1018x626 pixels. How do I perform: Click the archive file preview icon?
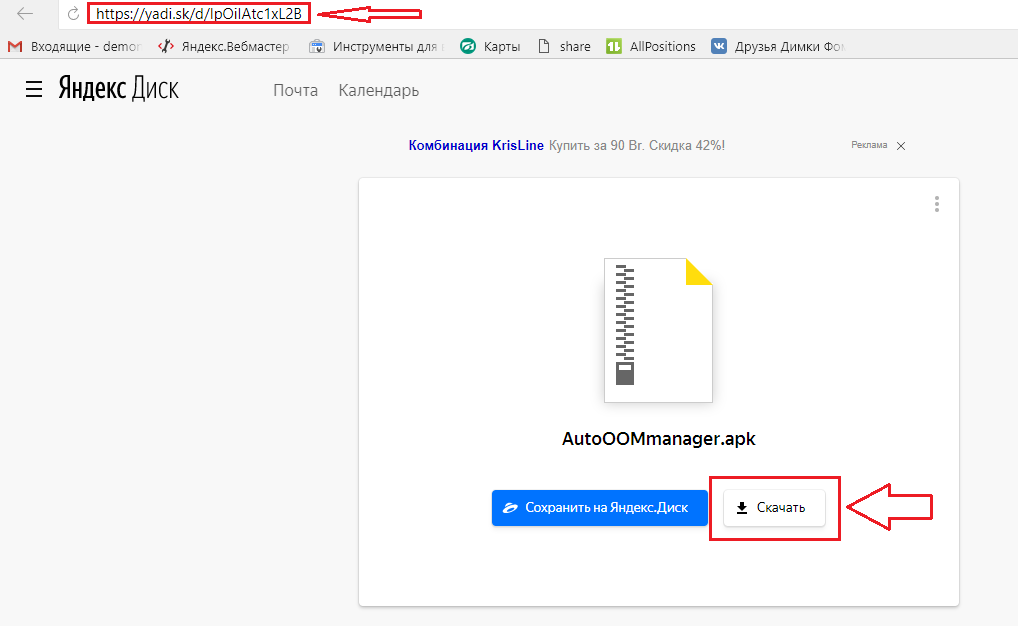(658, 330)
